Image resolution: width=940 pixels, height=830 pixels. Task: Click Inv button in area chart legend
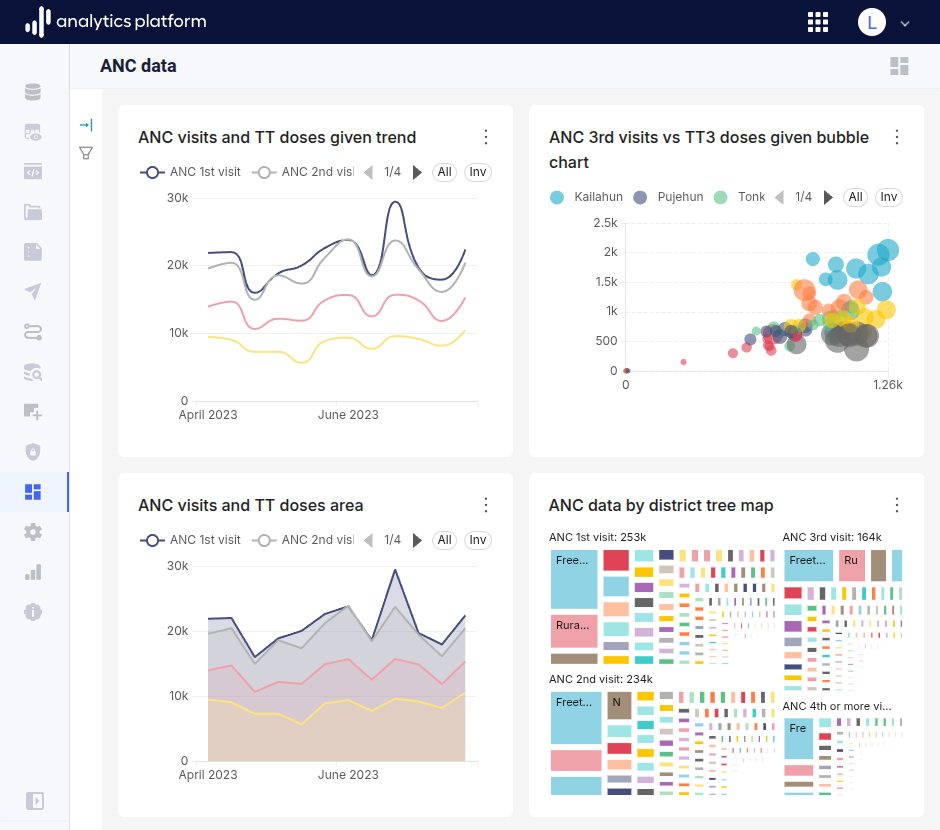pos(478,540)
